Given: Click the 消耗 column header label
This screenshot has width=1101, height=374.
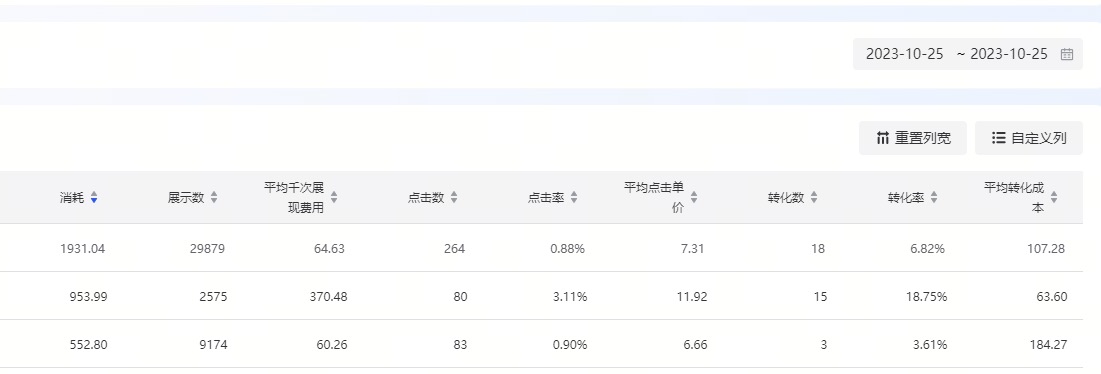Looking at the screenshot, I should pyautogui.click(x=72, y=198).
